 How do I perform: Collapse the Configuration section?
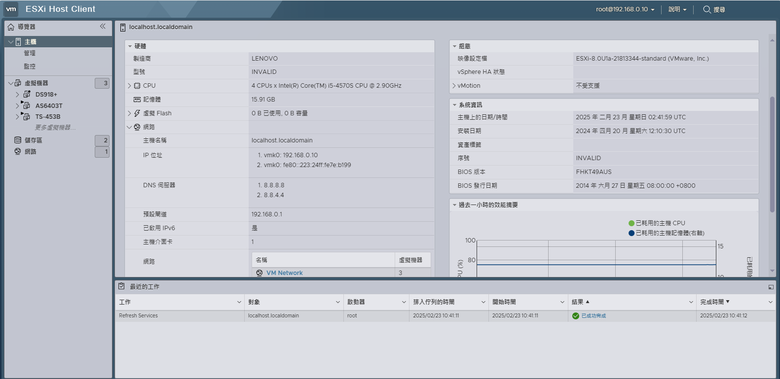coord(454,46)
